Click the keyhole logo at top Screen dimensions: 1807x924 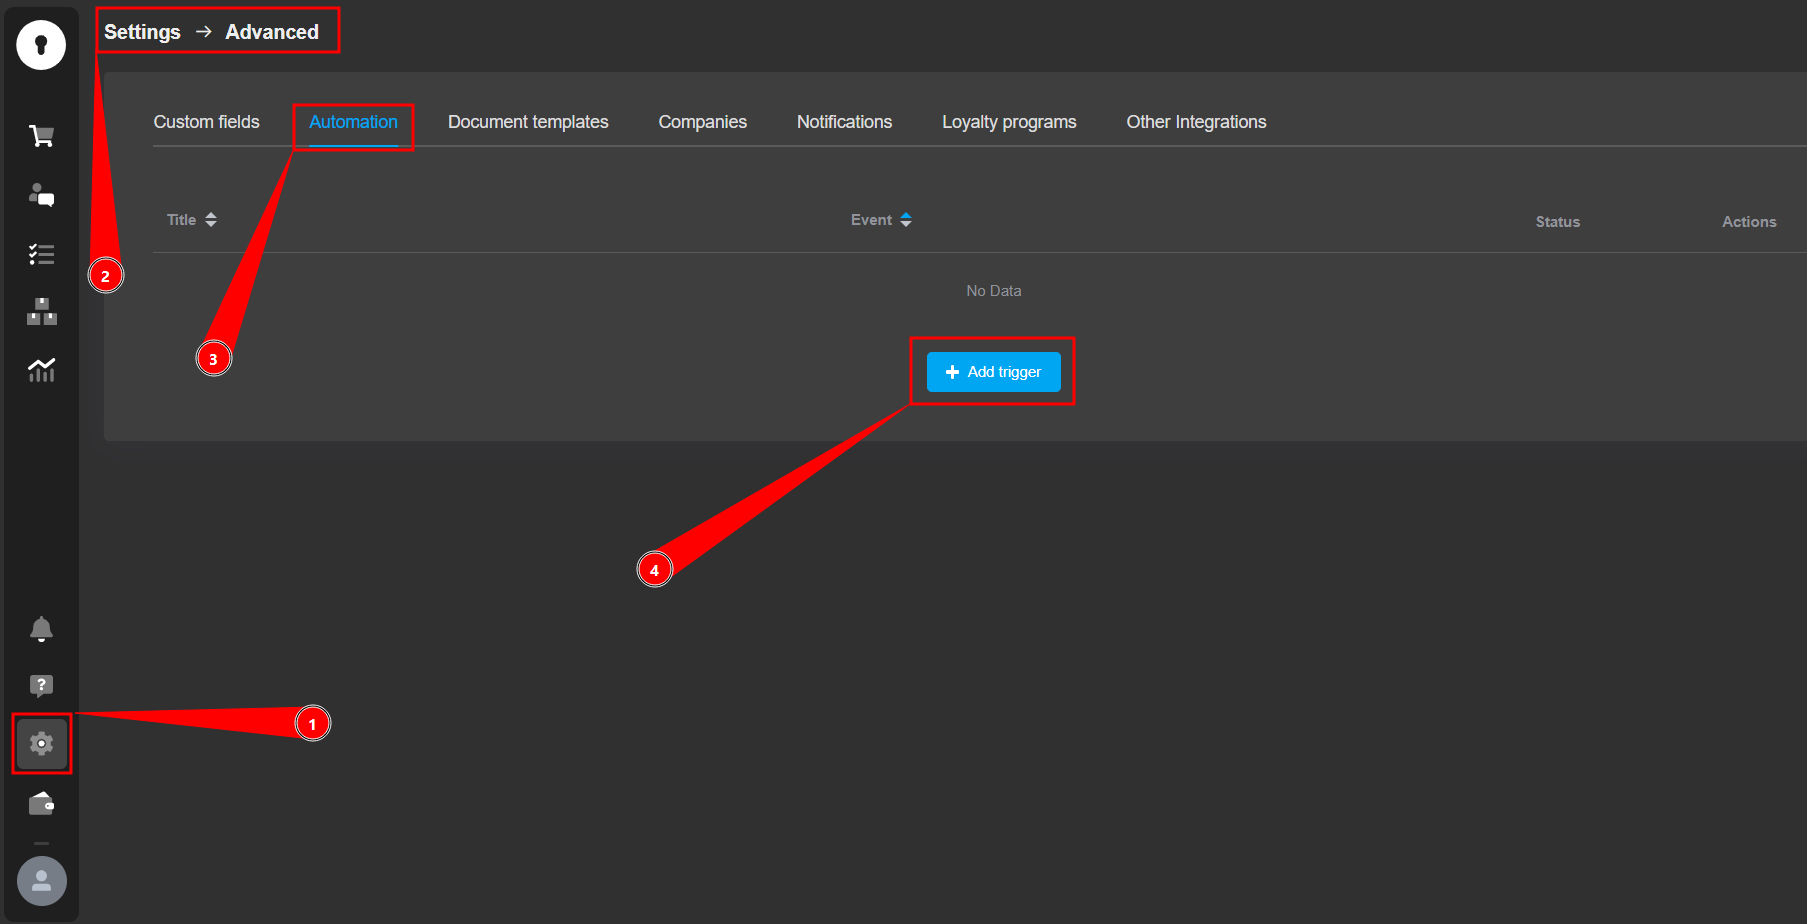point(41,45)
